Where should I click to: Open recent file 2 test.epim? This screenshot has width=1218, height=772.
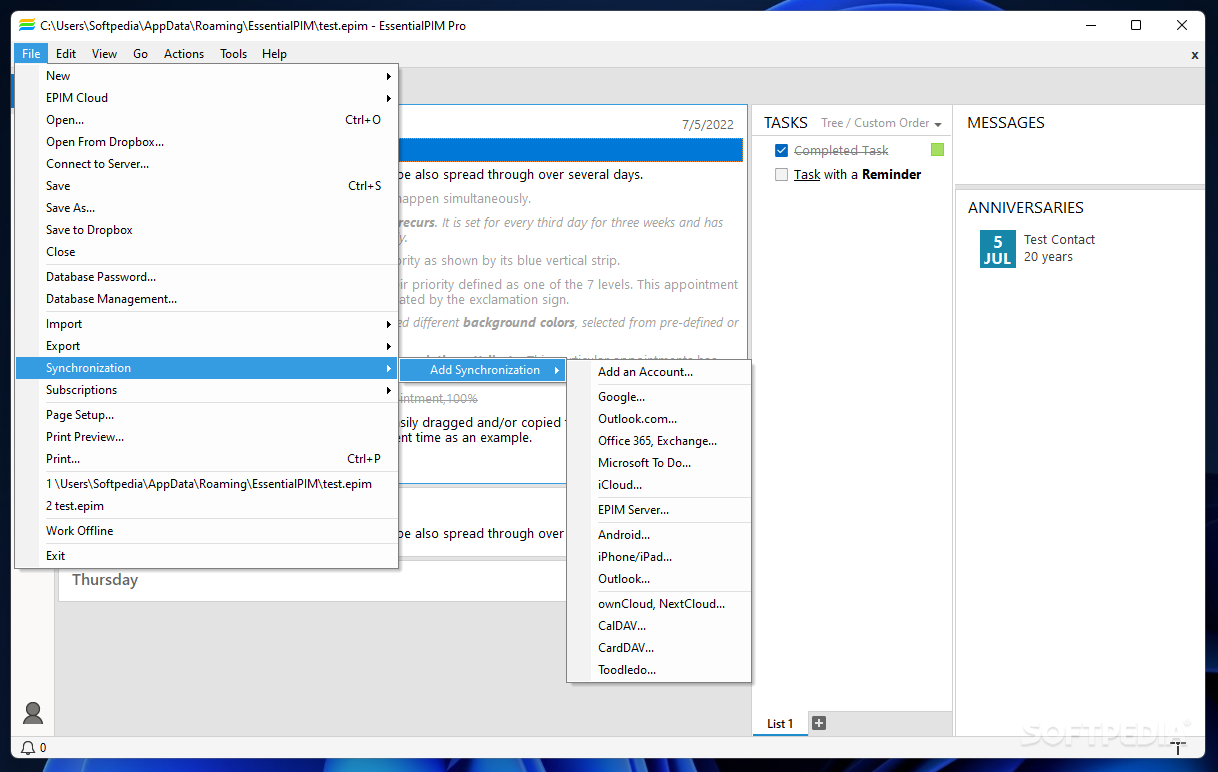[x=207, y=506]
